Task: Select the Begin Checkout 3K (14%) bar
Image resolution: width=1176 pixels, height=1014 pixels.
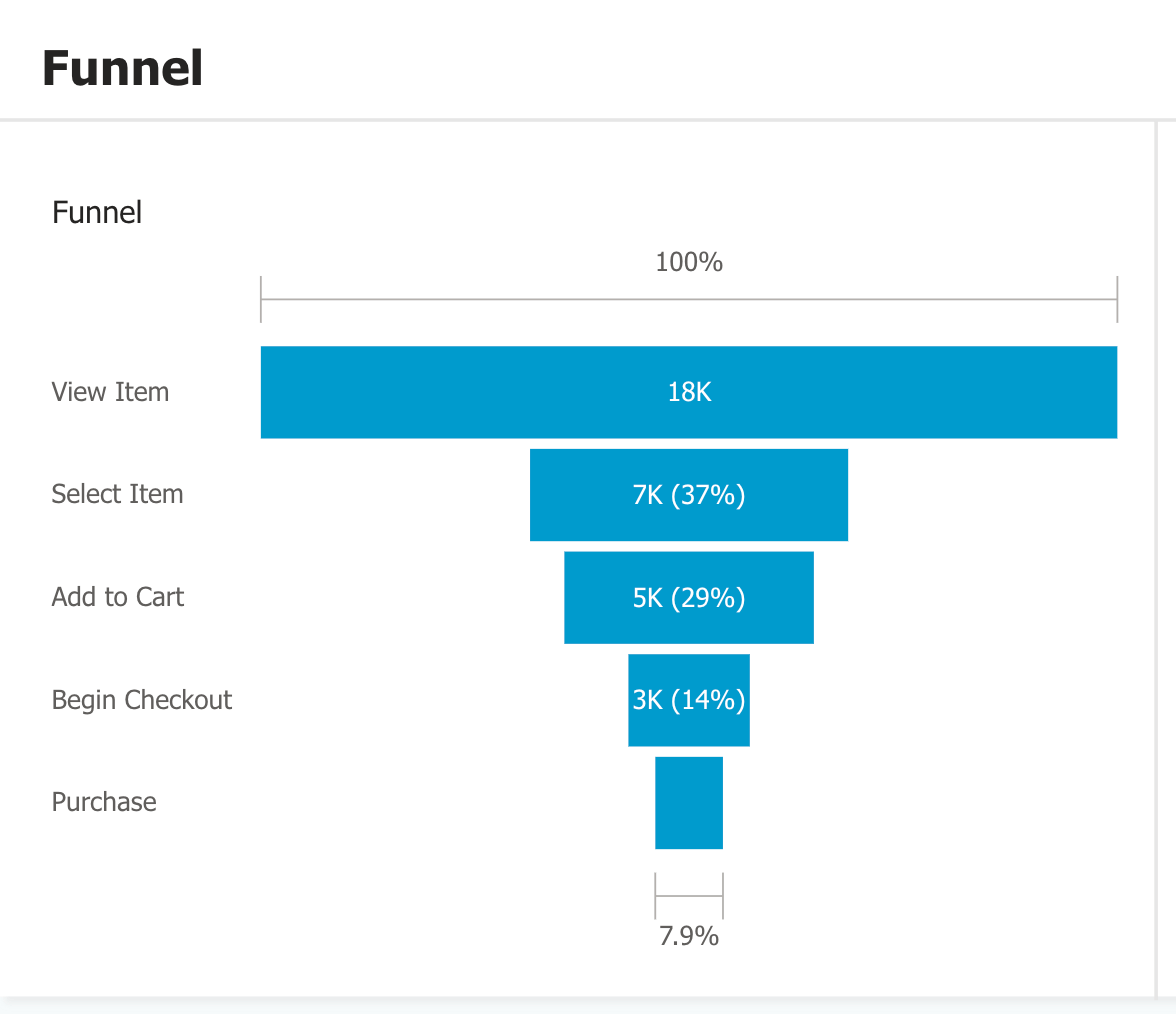Action: [688, 700]
